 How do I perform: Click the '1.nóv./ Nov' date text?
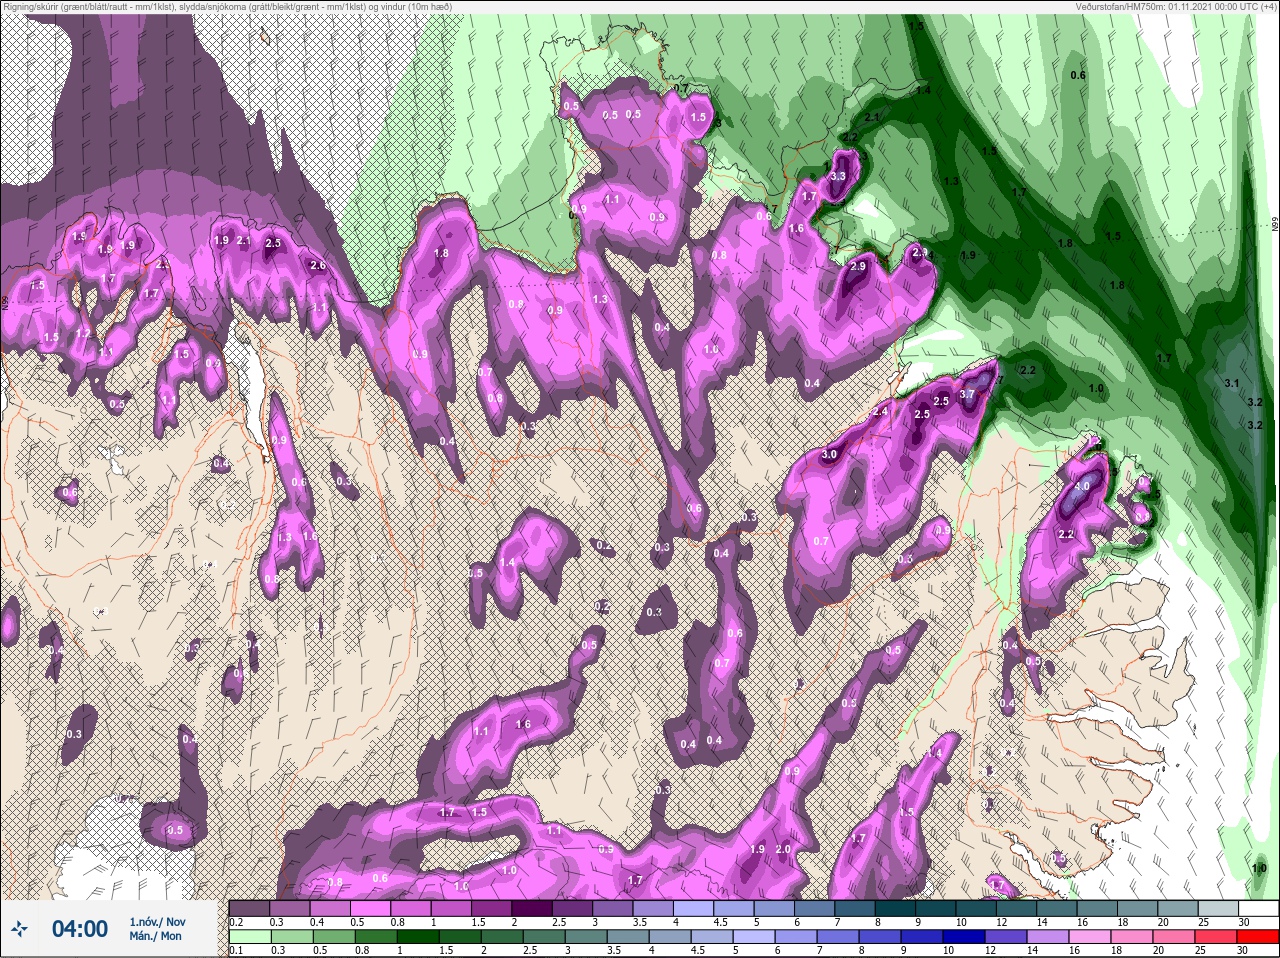tap(157, 922)
